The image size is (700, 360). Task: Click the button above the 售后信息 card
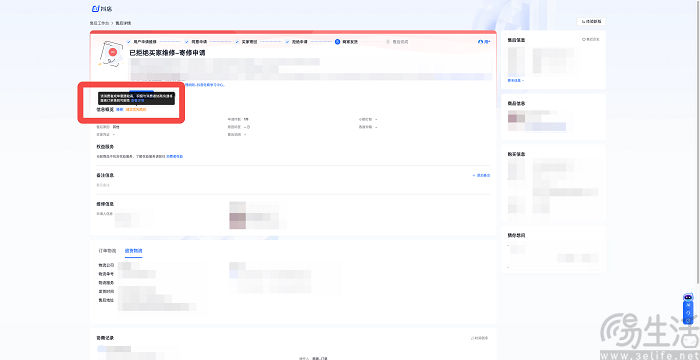click(591, 21)
